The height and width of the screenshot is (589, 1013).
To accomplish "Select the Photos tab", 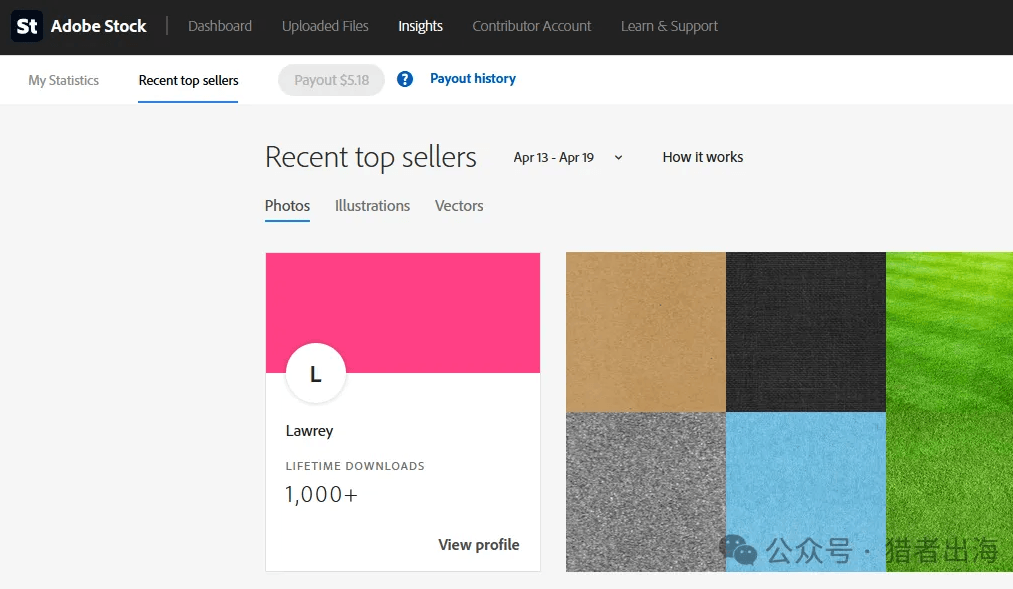I will [x=287, y=206].
